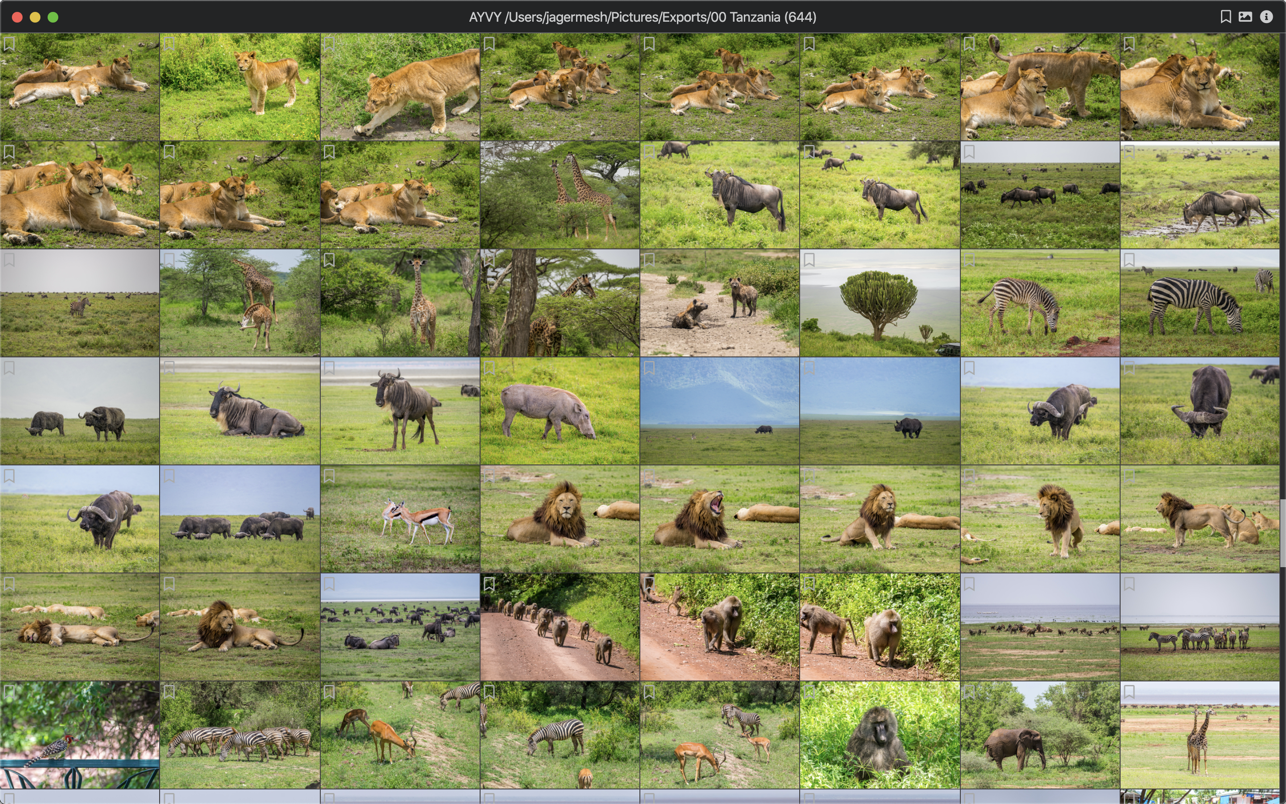Toggle the bookmarks filter in title bar

[x=1225, y=17]
